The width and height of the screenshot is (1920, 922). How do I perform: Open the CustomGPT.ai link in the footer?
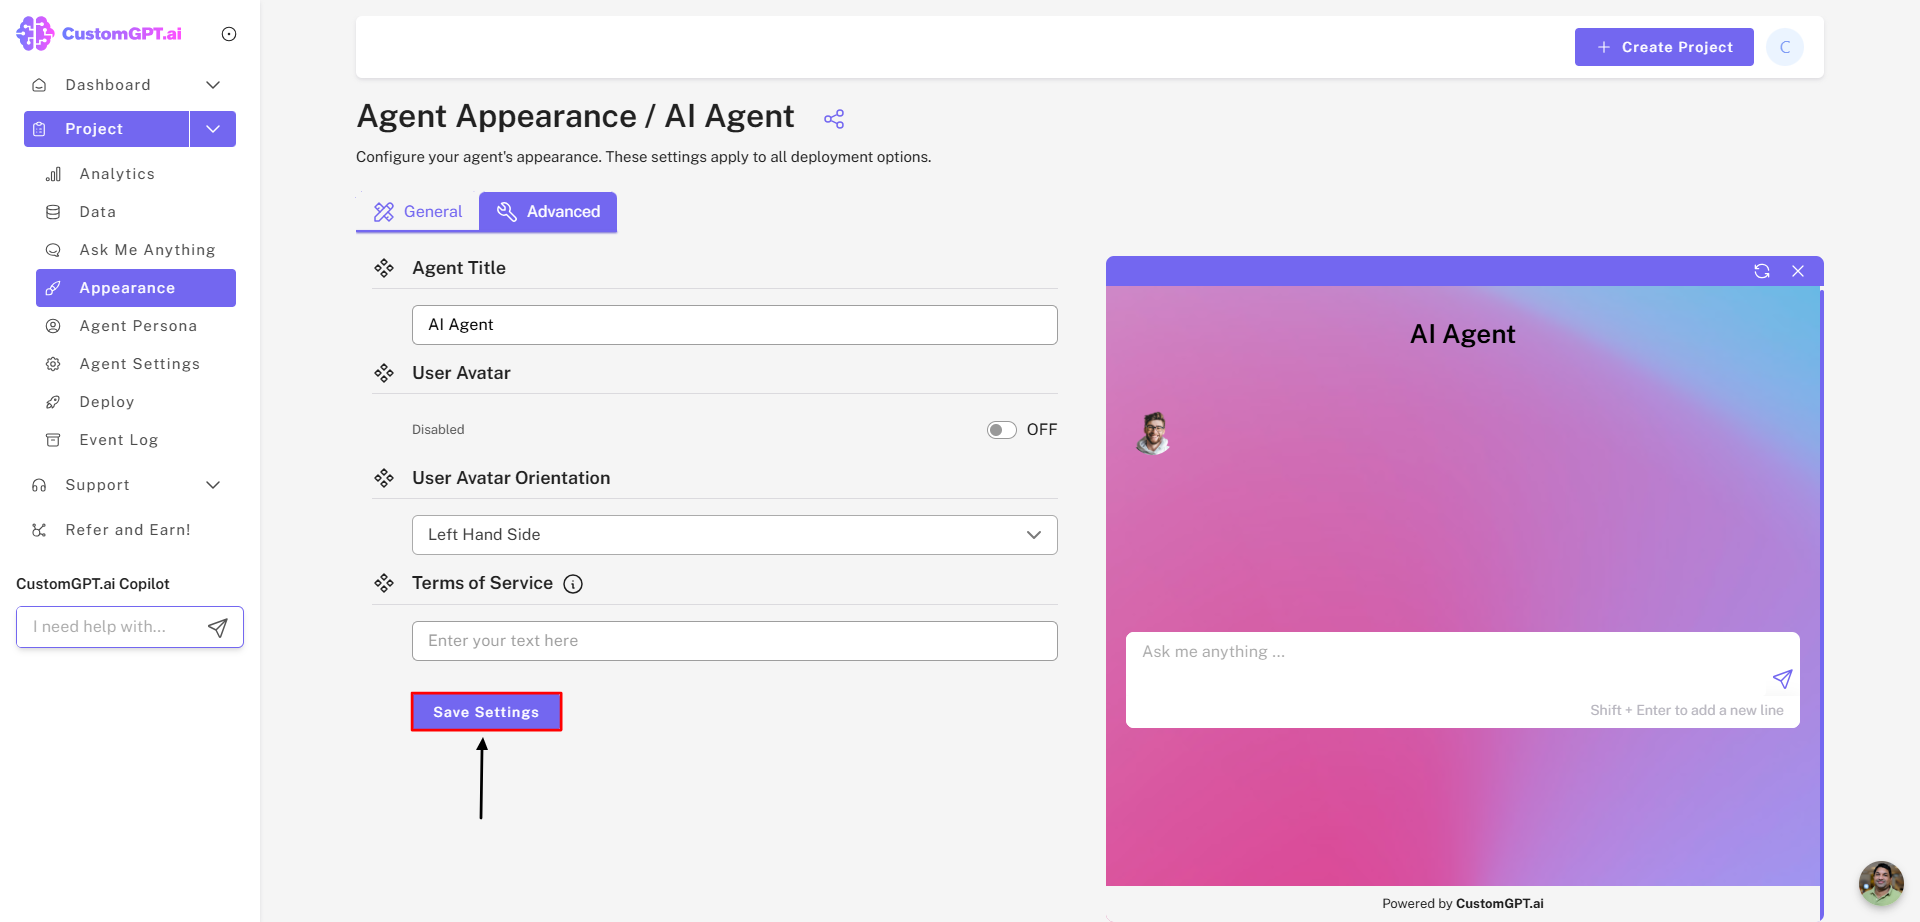pos(1499,904)
